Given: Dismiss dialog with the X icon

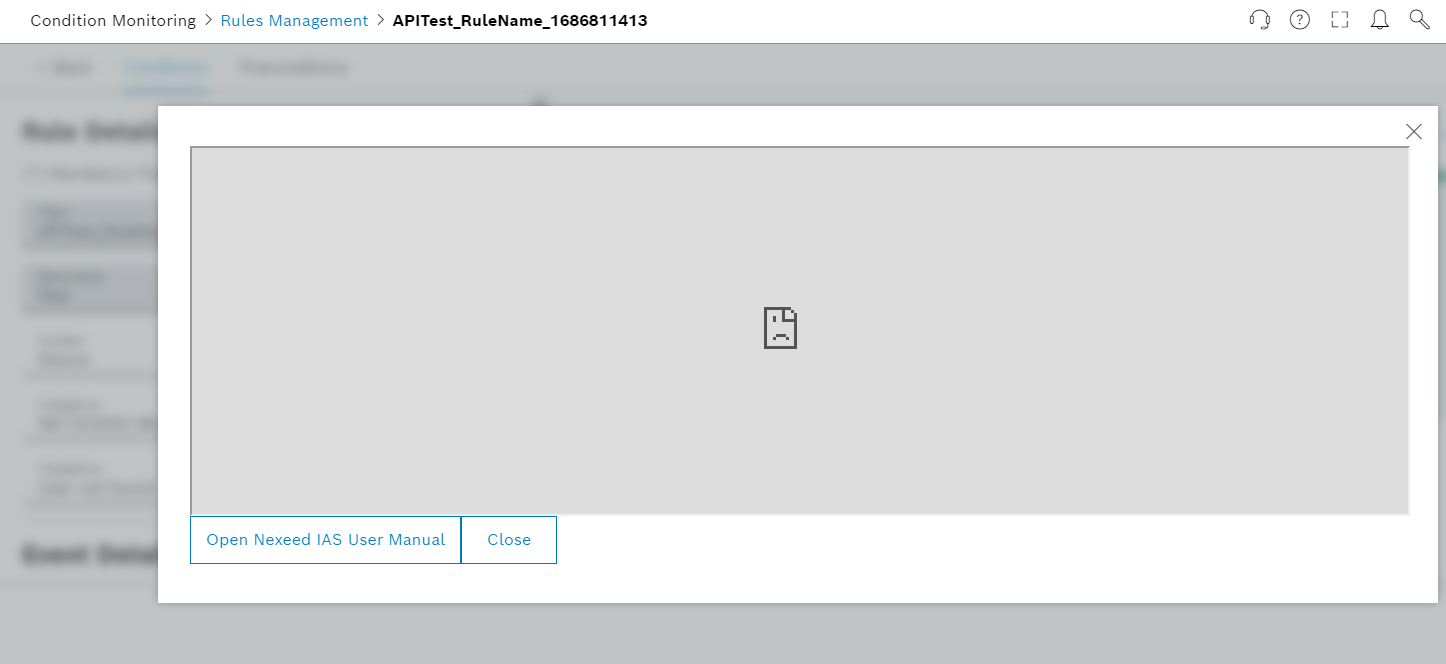Looking at the screenshot, I should [1413, 131].
